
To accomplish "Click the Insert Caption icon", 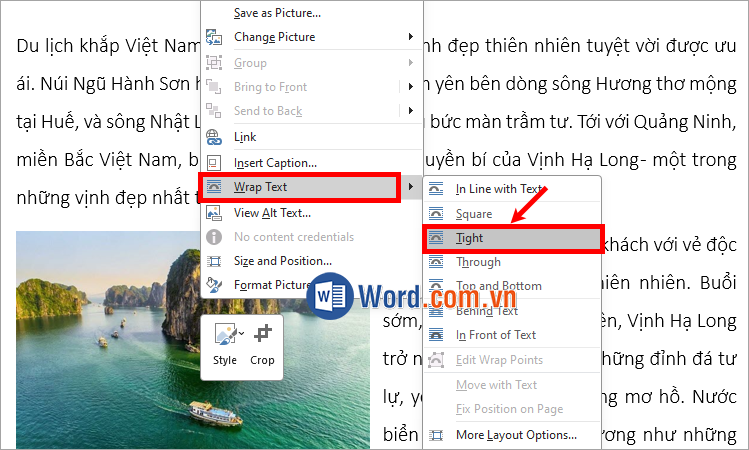I will 214,163.
